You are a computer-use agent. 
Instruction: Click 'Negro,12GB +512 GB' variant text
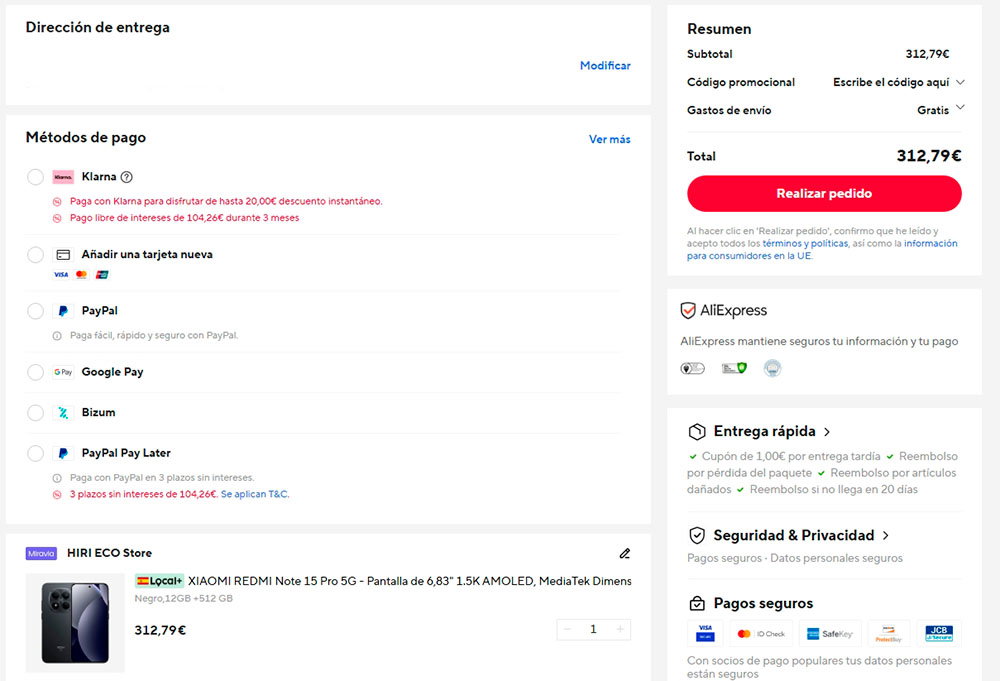click(x=184, y=599)
